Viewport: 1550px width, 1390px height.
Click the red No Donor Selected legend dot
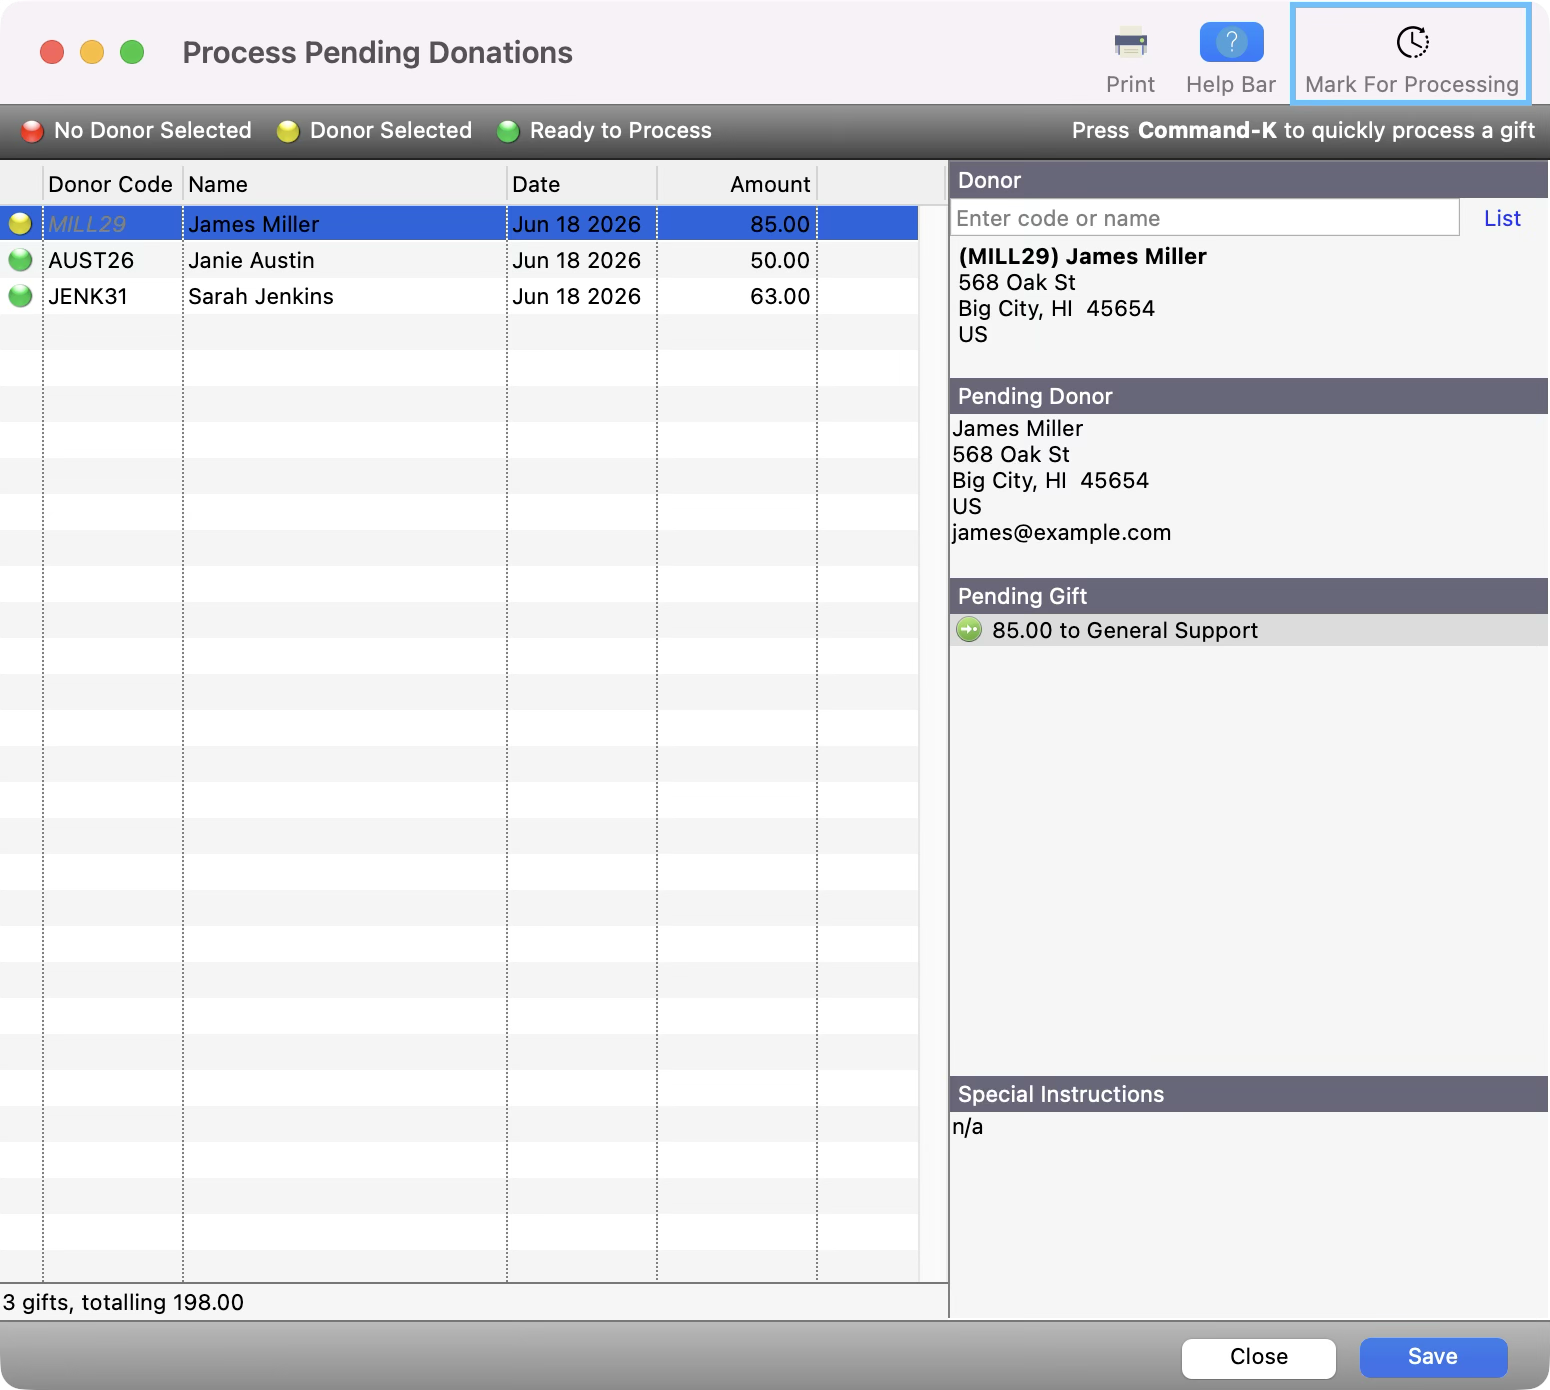32,131
